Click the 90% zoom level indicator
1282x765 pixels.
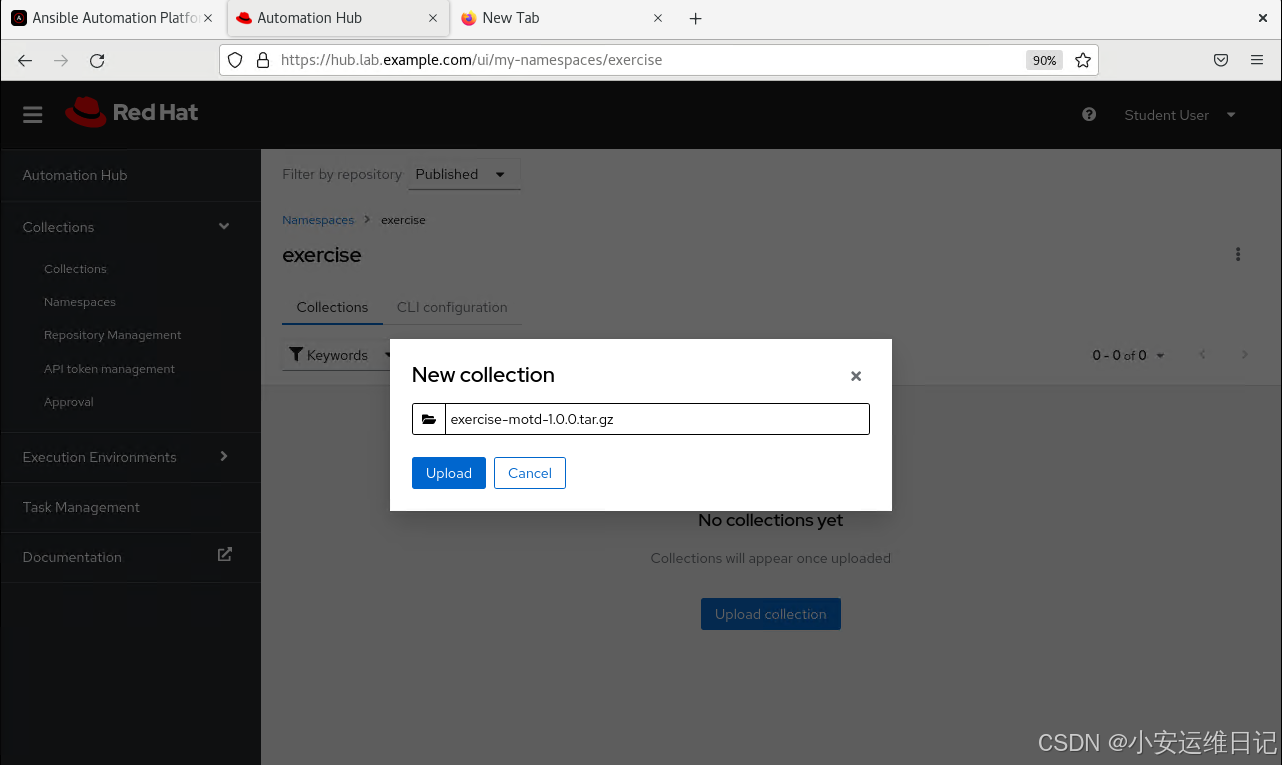tap(1044, 60)
